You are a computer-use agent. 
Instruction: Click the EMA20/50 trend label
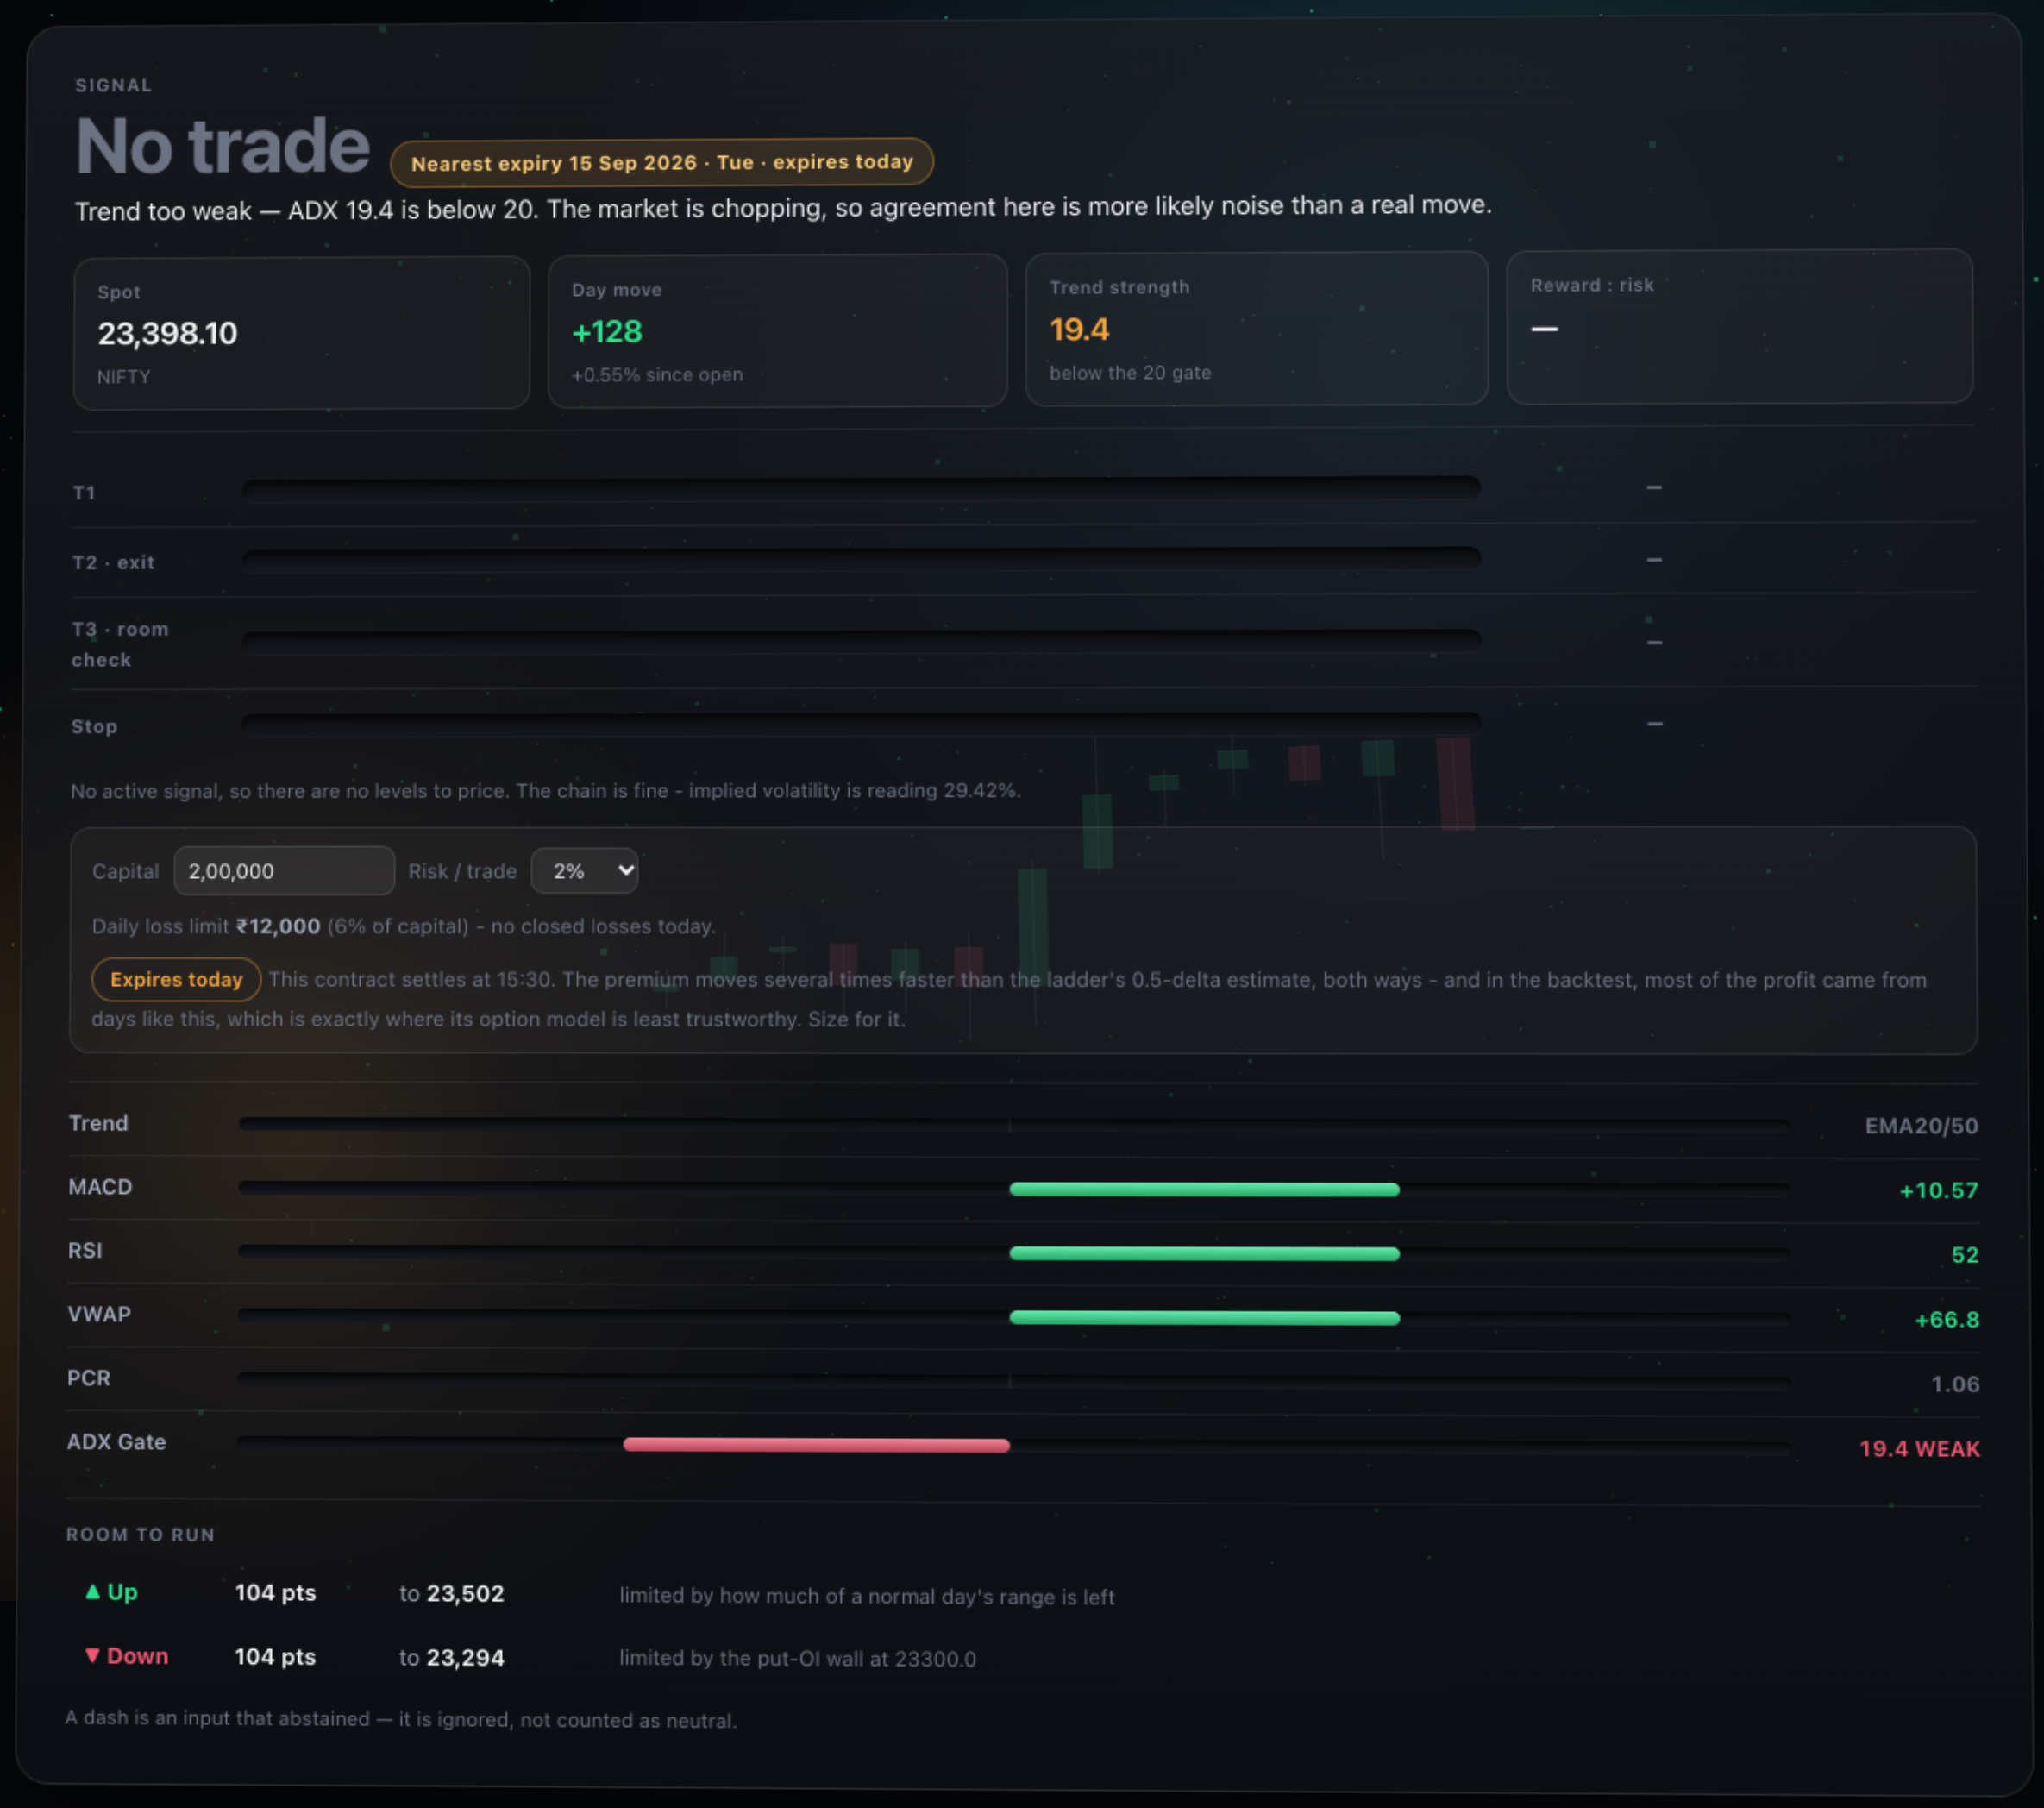point(1921,1126)
